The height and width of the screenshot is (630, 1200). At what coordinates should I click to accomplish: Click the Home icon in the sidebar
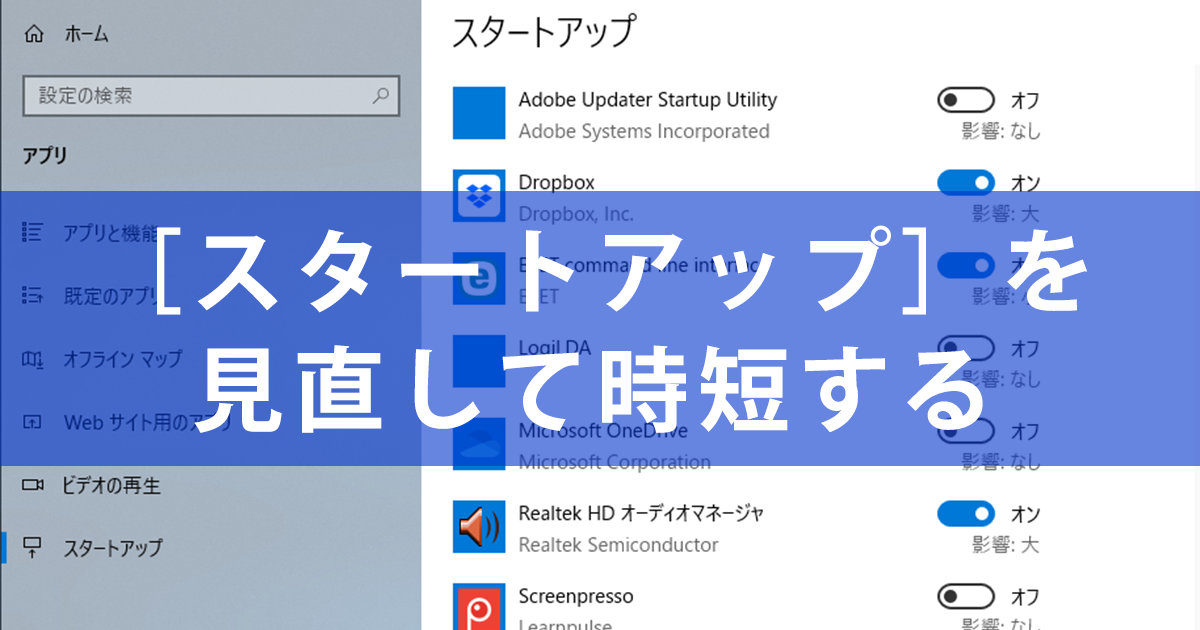(34, 34)
